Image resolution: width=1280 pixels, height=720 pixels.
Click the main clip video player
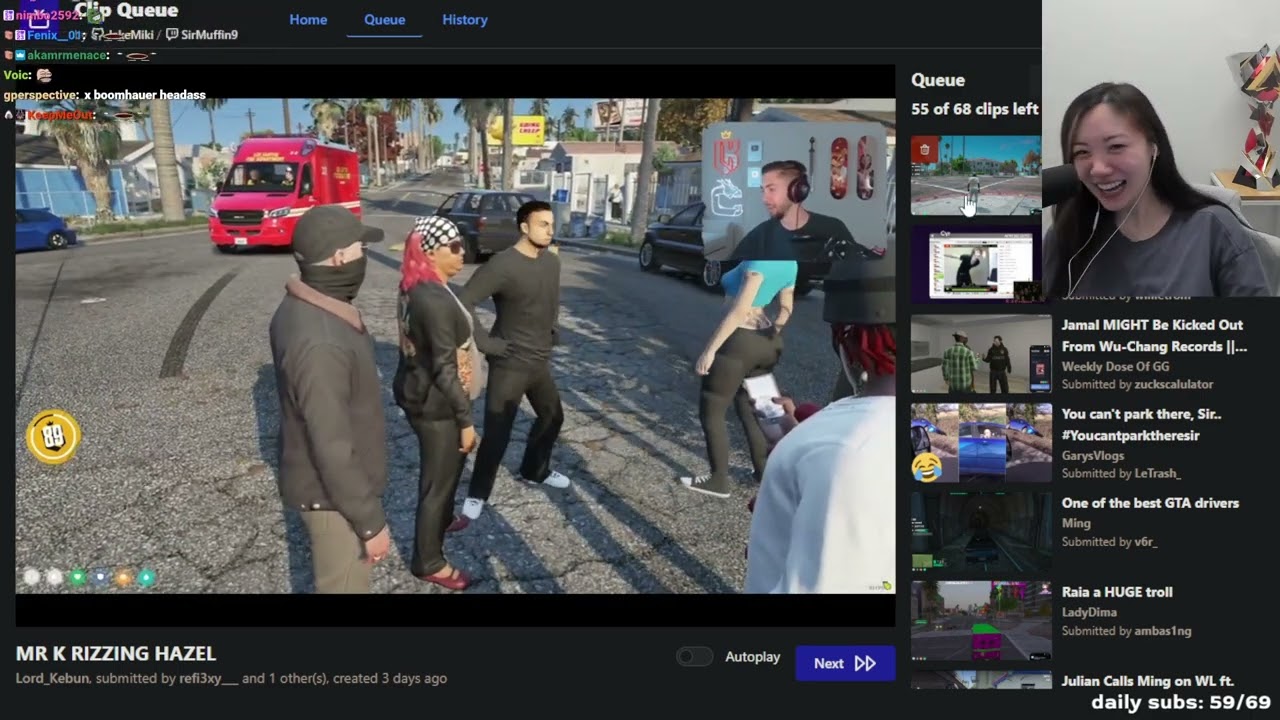click(455, 346)
